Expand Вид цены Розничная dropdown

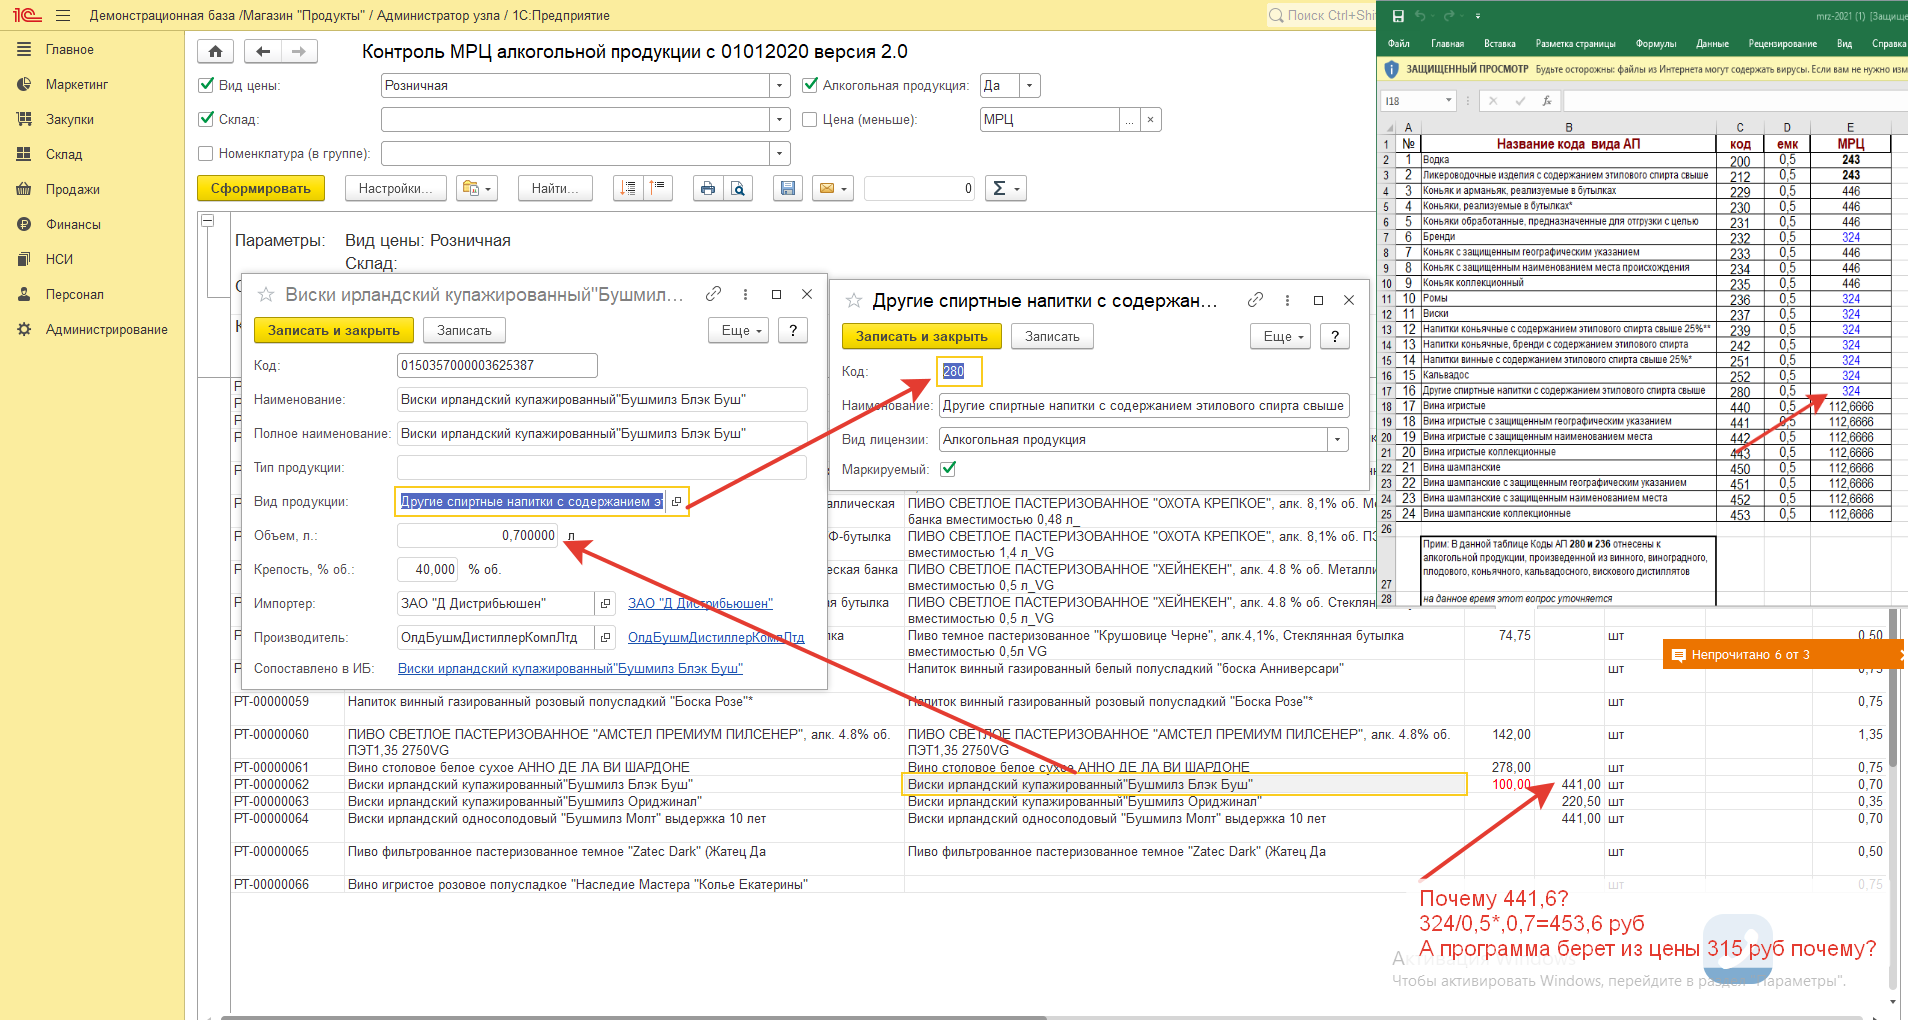[x=780, y=85]
